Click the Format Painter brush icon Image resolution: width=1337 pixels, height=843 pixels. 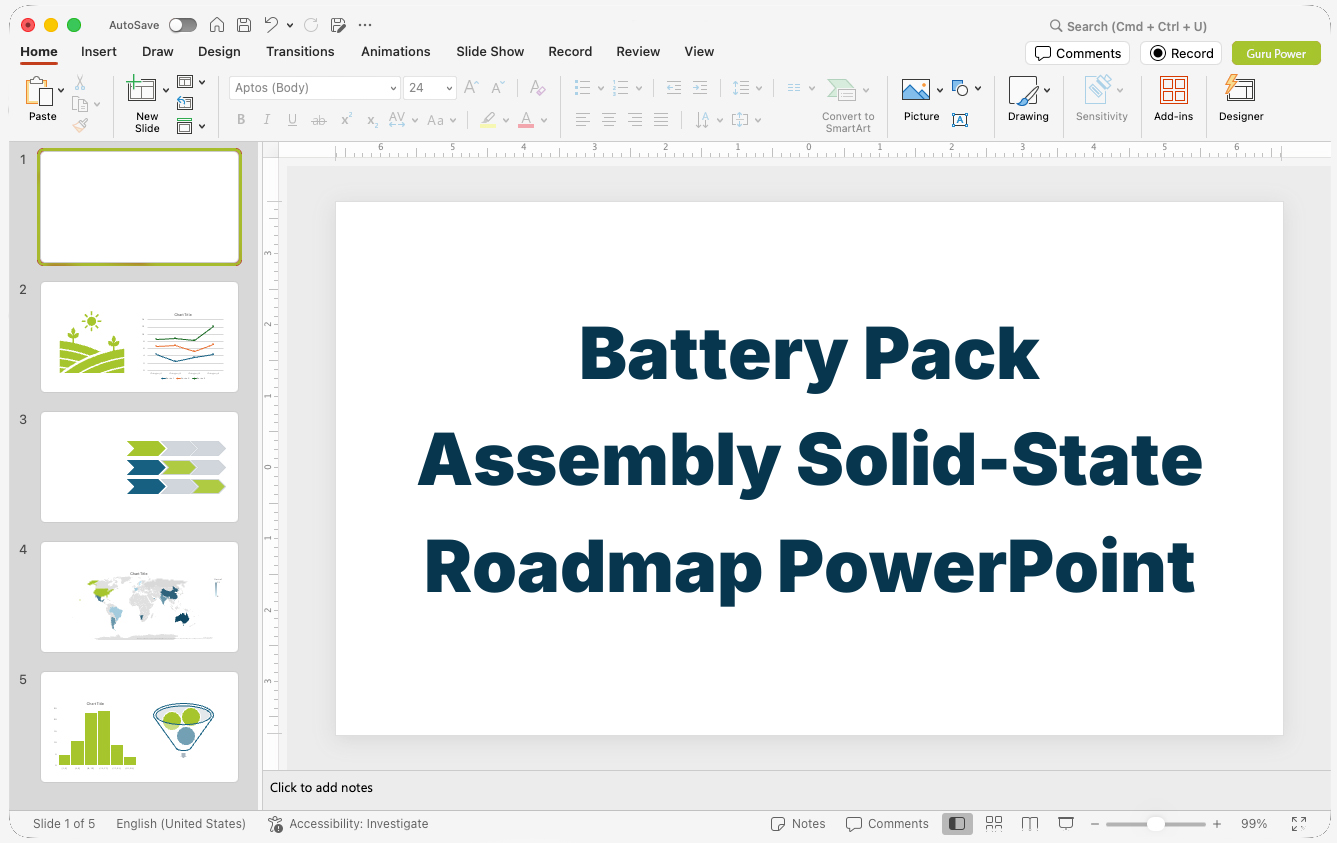pyautogui.click(x=80, y=125)
